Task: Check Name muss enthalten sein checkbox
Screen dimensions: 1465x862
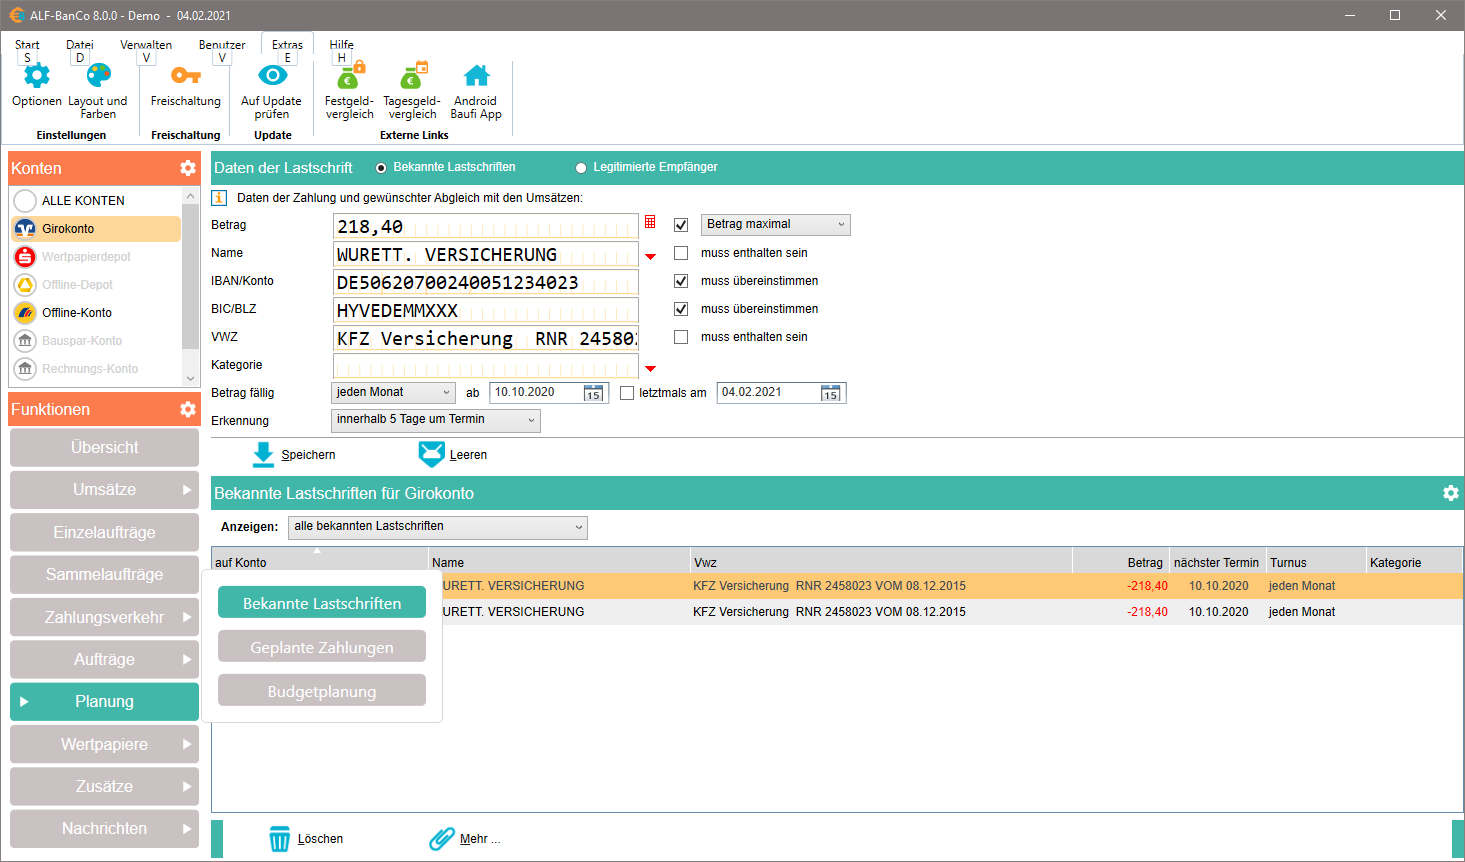Action: tap(681, 253)
